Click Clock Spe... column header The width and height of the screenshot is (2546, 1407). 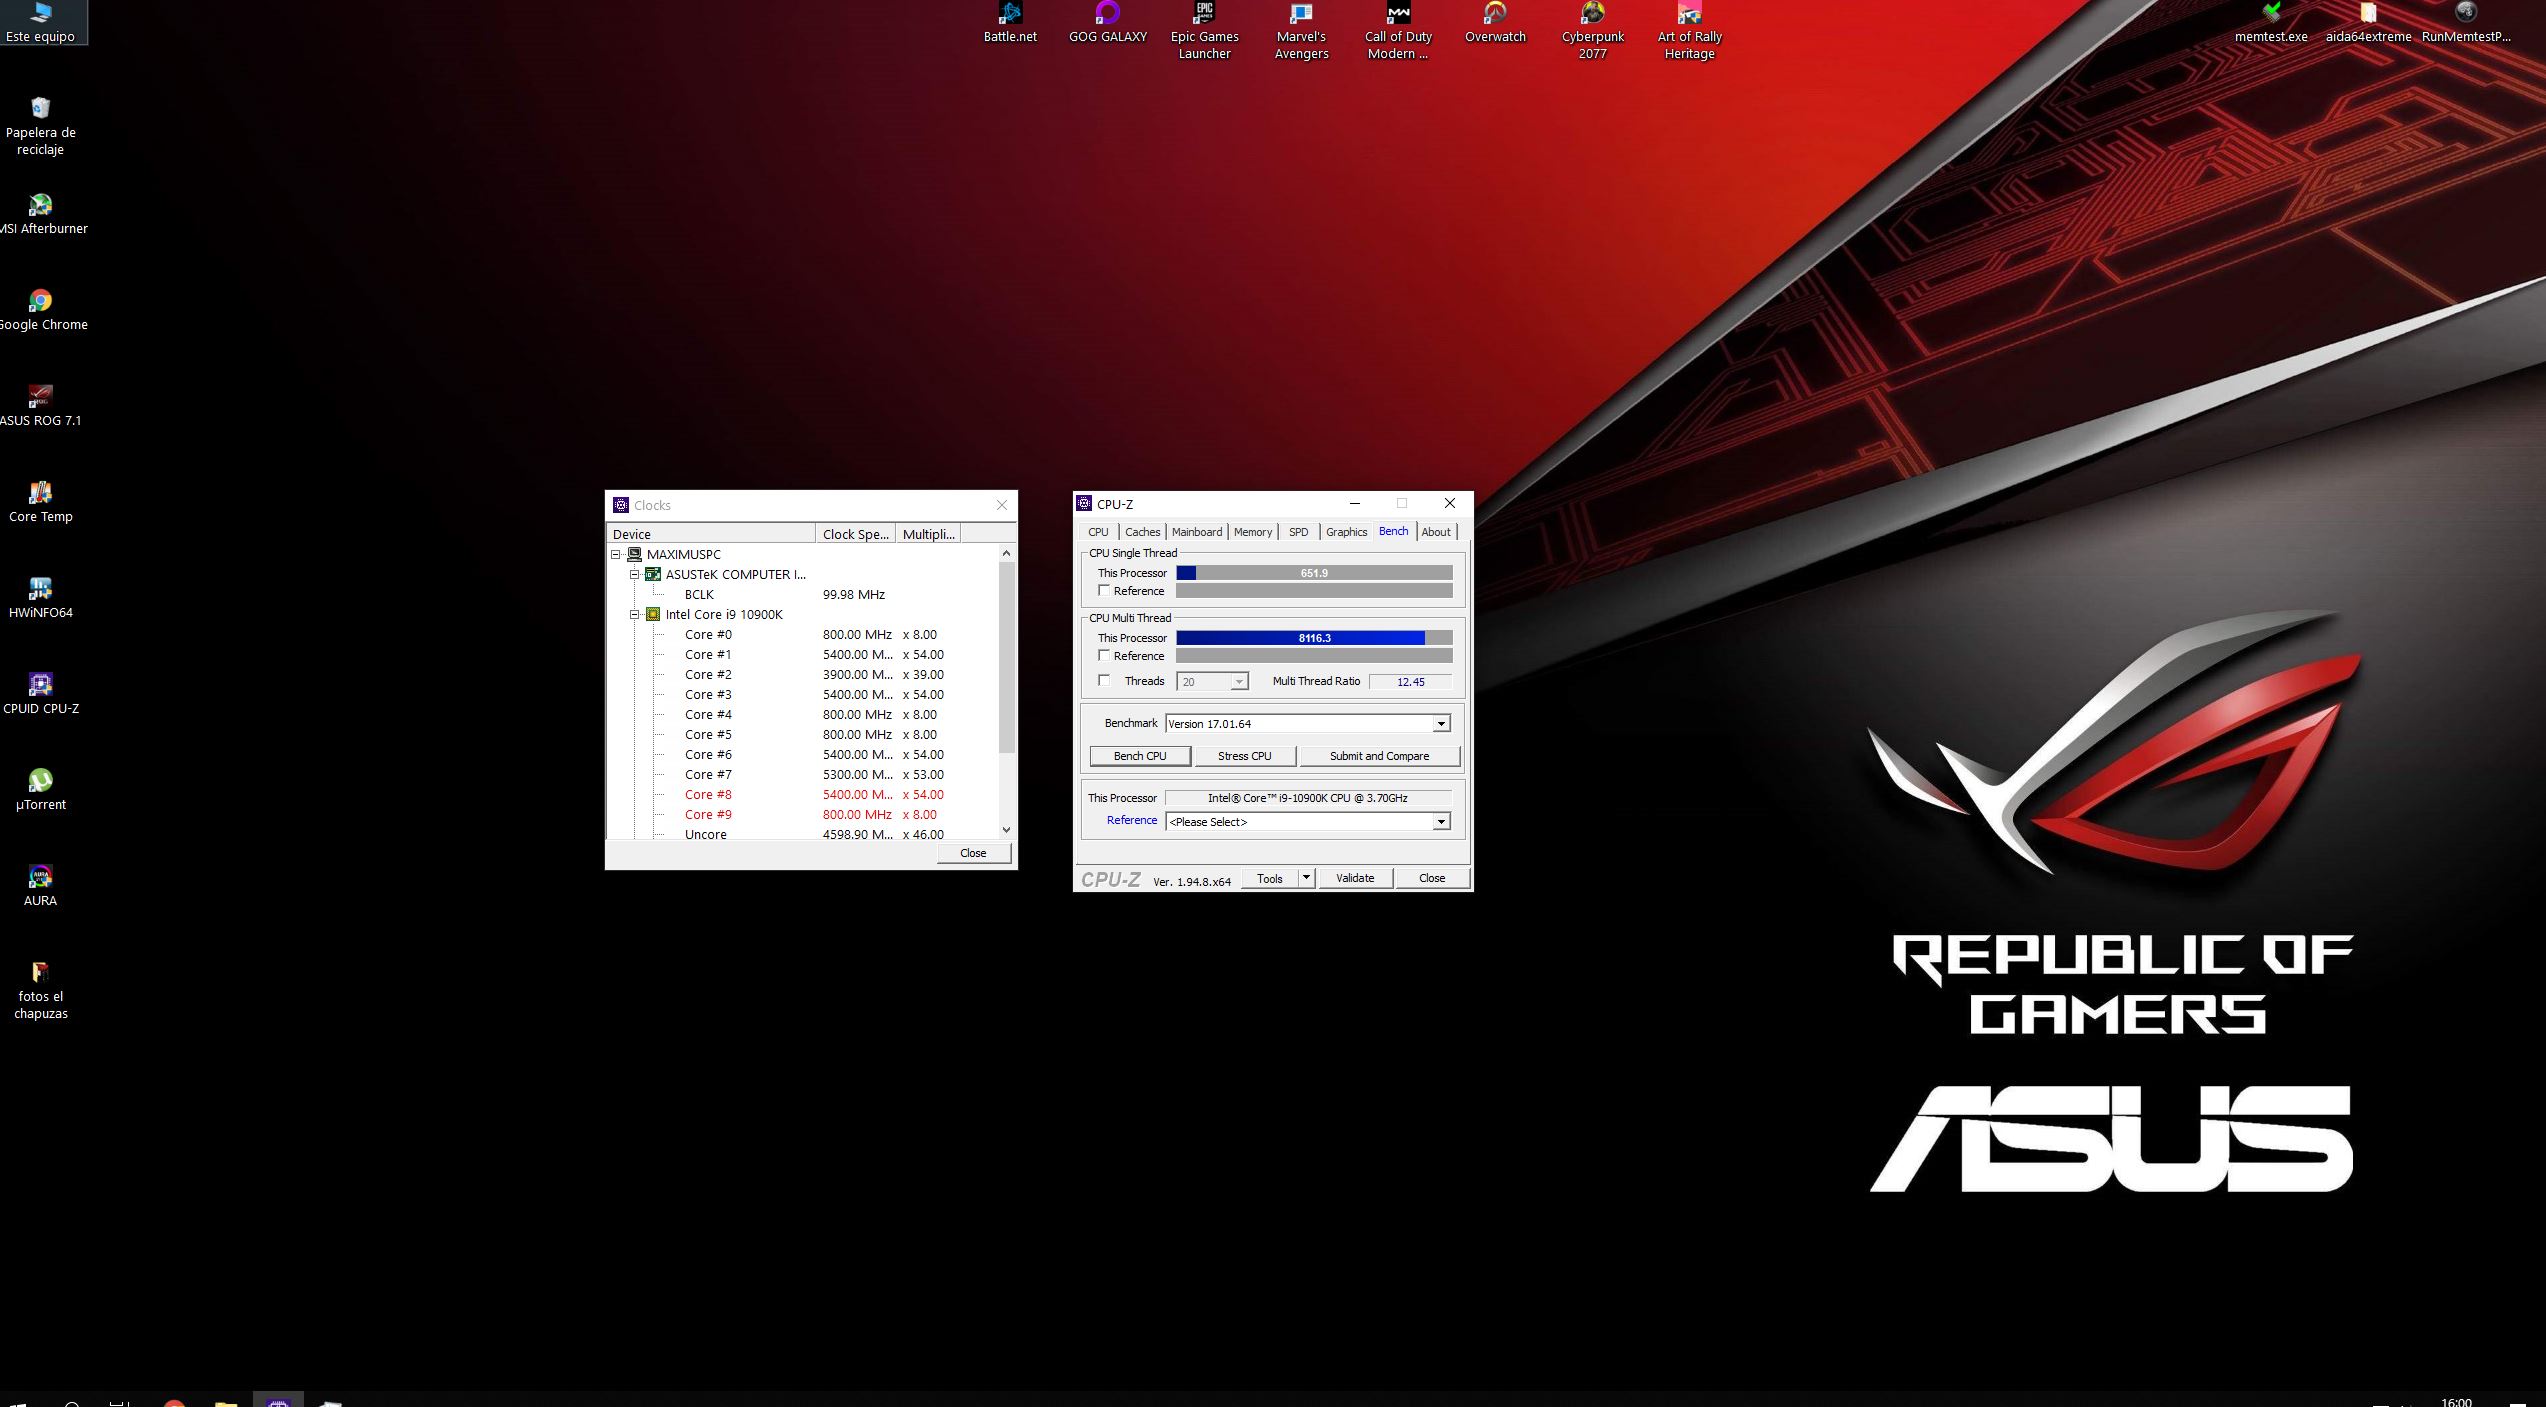pos(855,534)
